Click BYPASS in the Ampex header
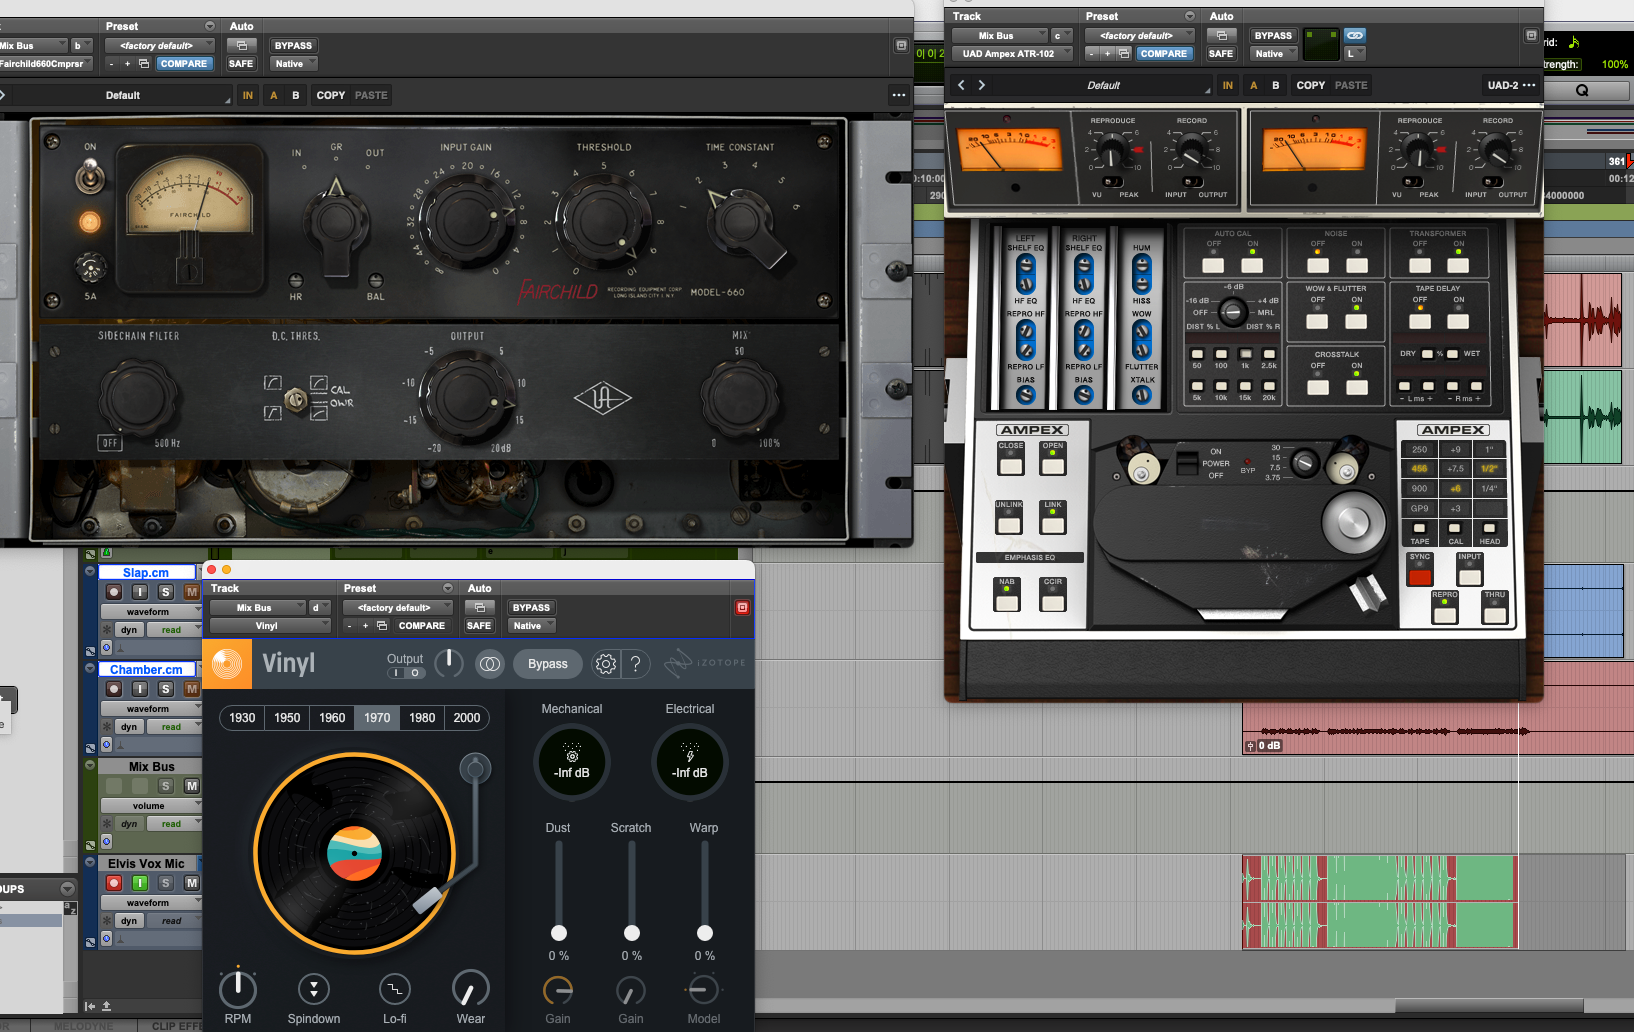Viewport: 1634px width, 1032px height. (x=1273, y=35)
